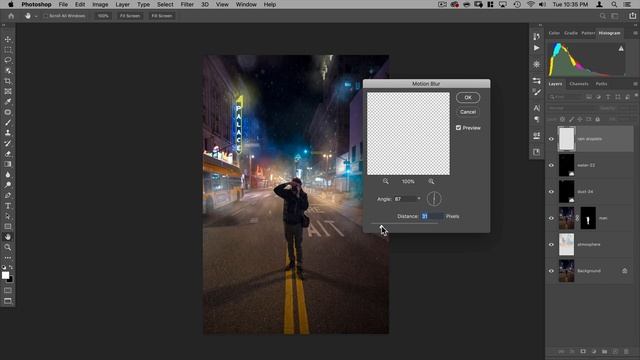This screenshot has width=640, height=360.
Task: Toggle Scroll All Windows checkbox
Action: tap(46, 16)
